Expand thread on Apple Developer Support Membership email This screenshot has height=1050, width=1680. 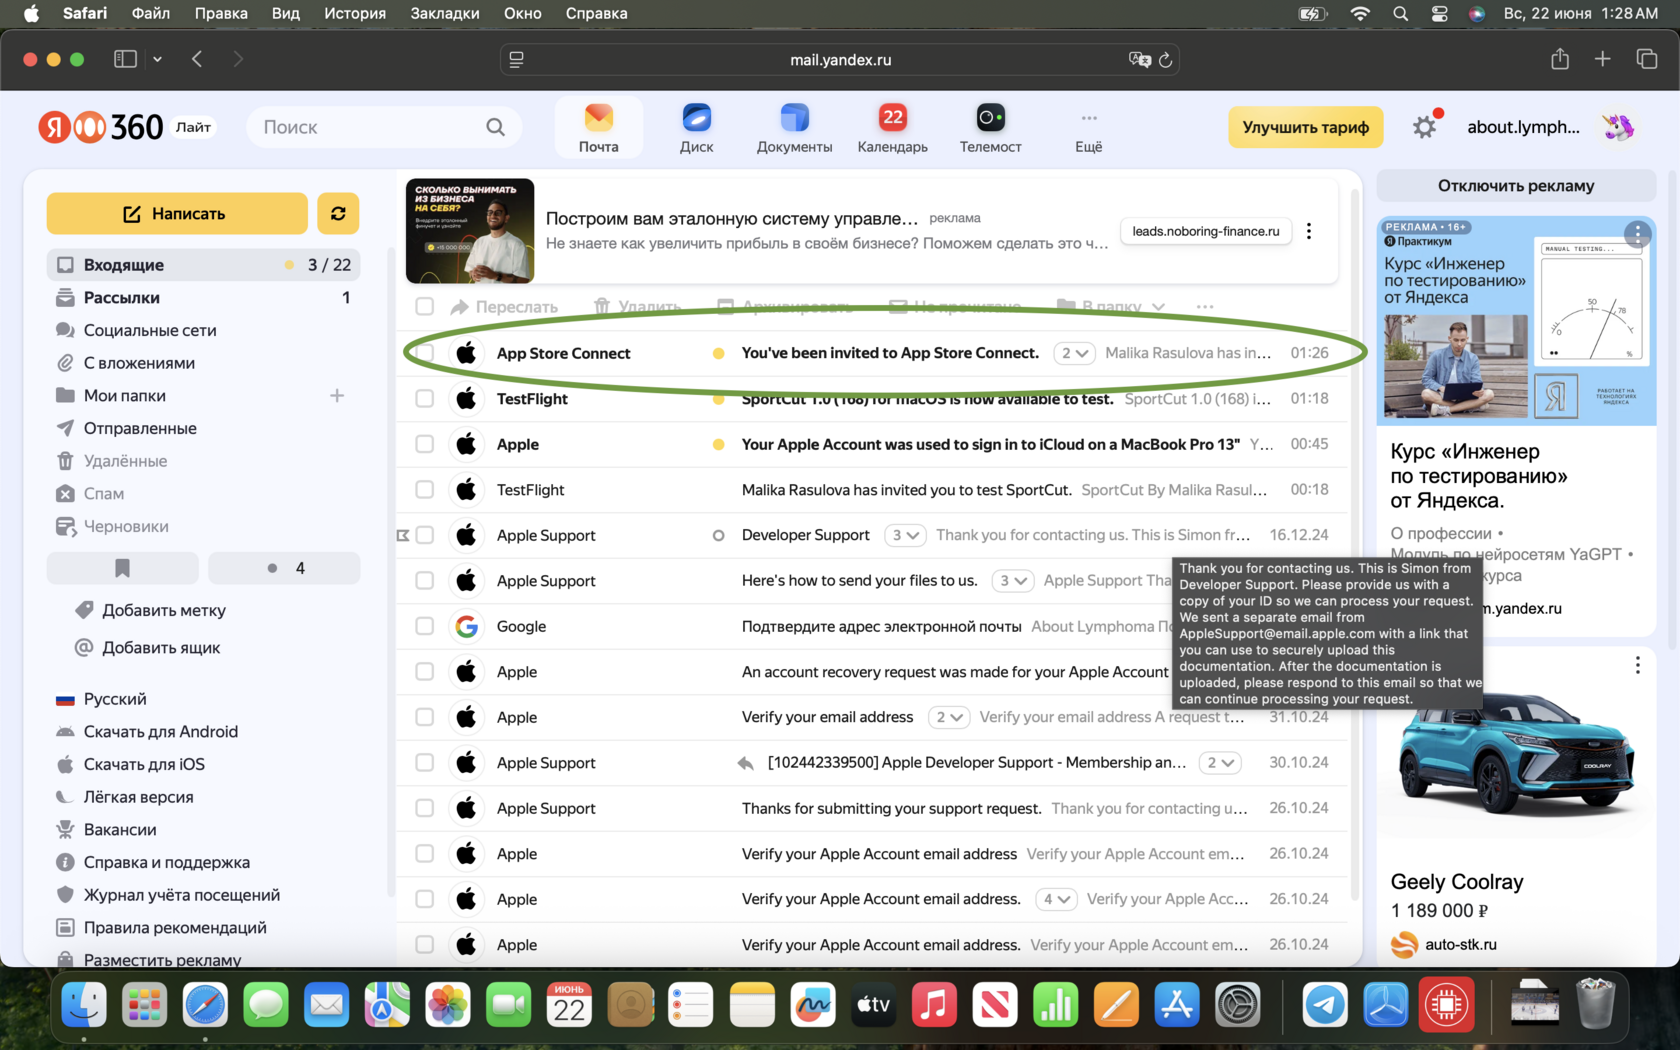[x=1219, y=763]
